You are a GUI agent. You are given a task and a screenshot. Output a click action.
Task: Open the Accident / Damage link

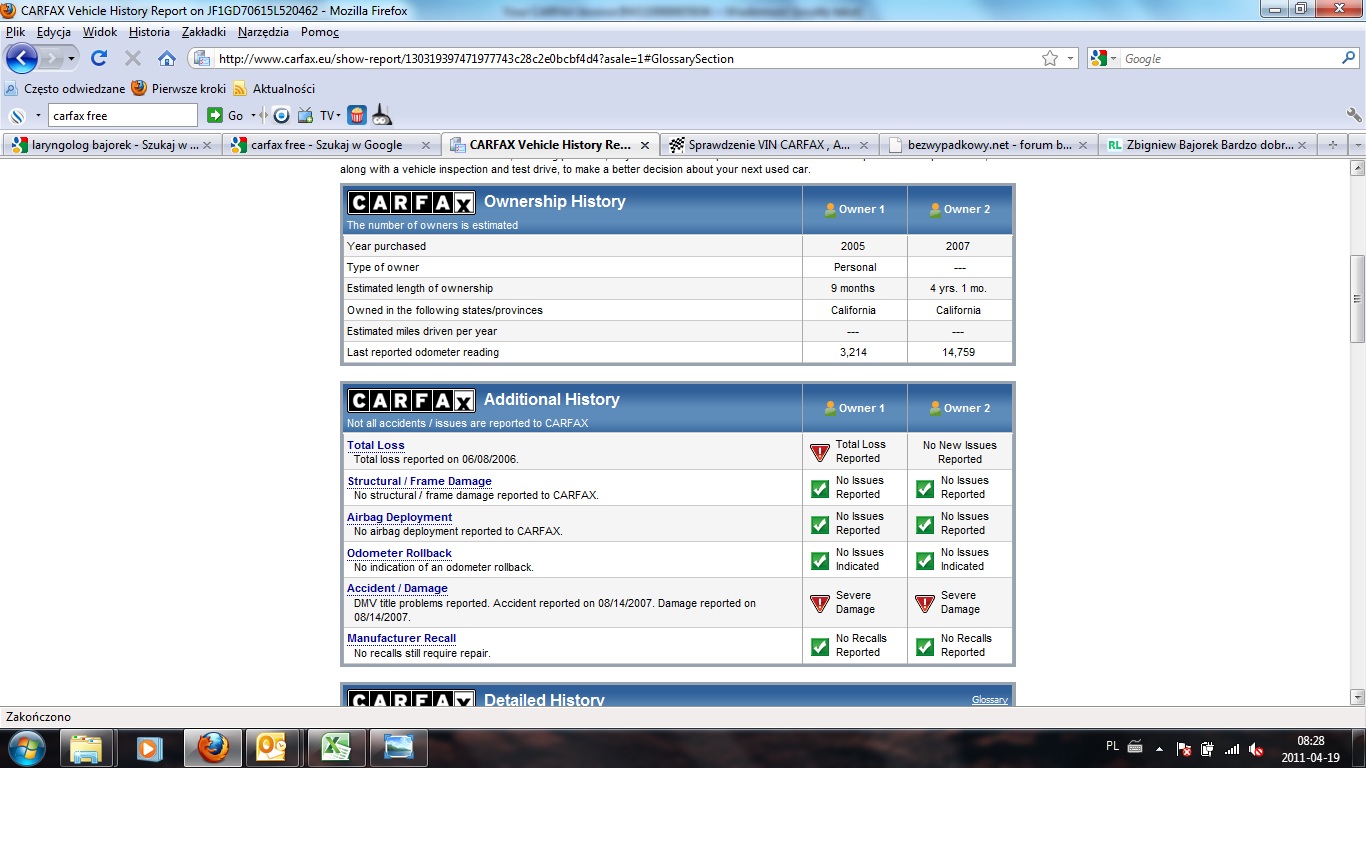(x=398, y=588)
